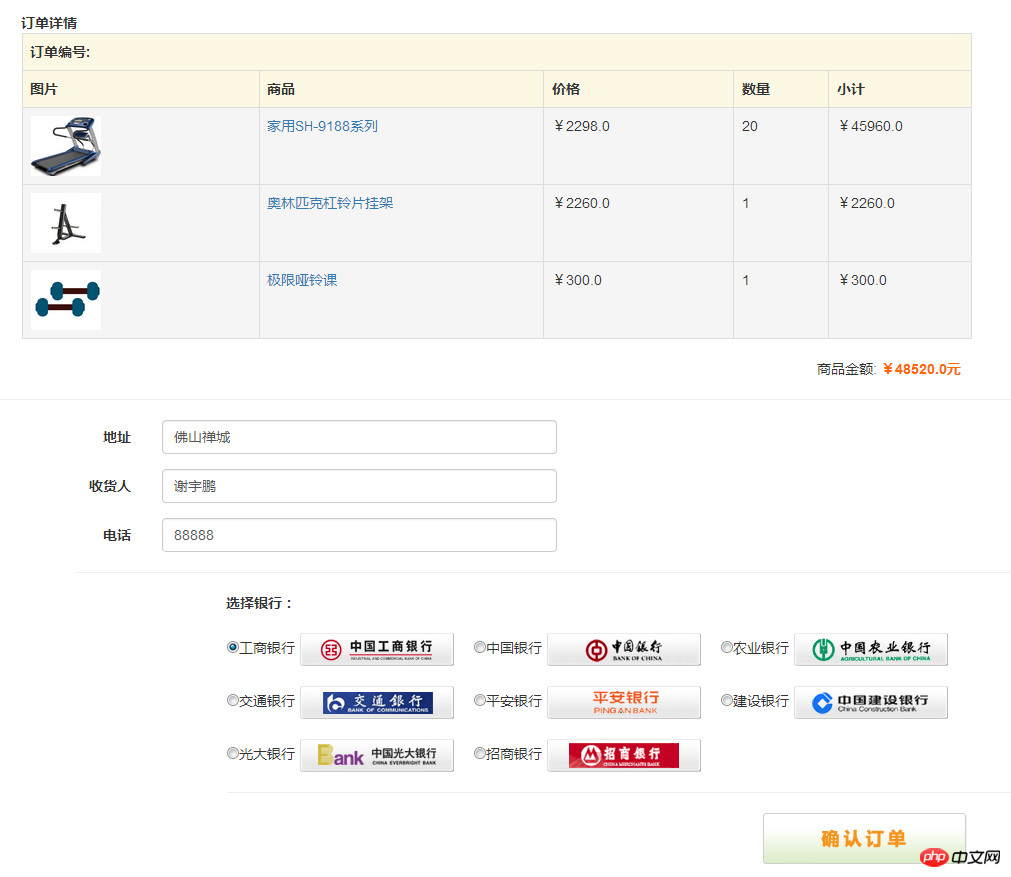Pick the 交通银行 radio button
Viewport: 1011px width, 877px height.
click(x=233, y=700)
